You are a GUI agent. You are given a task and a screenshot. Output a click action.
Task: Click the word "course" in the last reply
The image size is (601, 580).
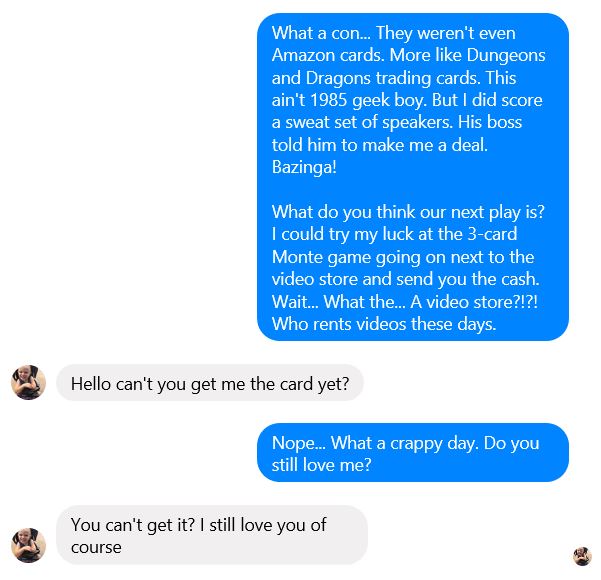pos(96,547)
